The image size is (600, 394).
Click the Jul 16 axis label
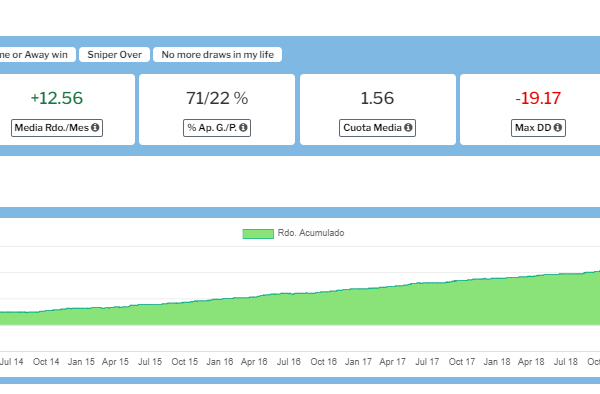289,361
